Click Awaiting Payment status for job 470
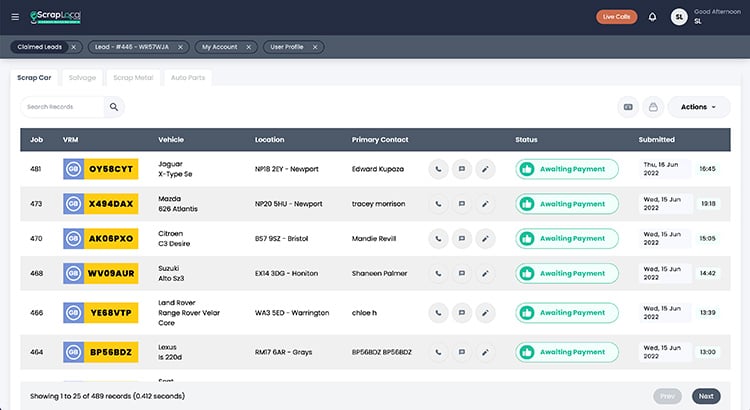750x410 pixels. click(x=567, y=238)
